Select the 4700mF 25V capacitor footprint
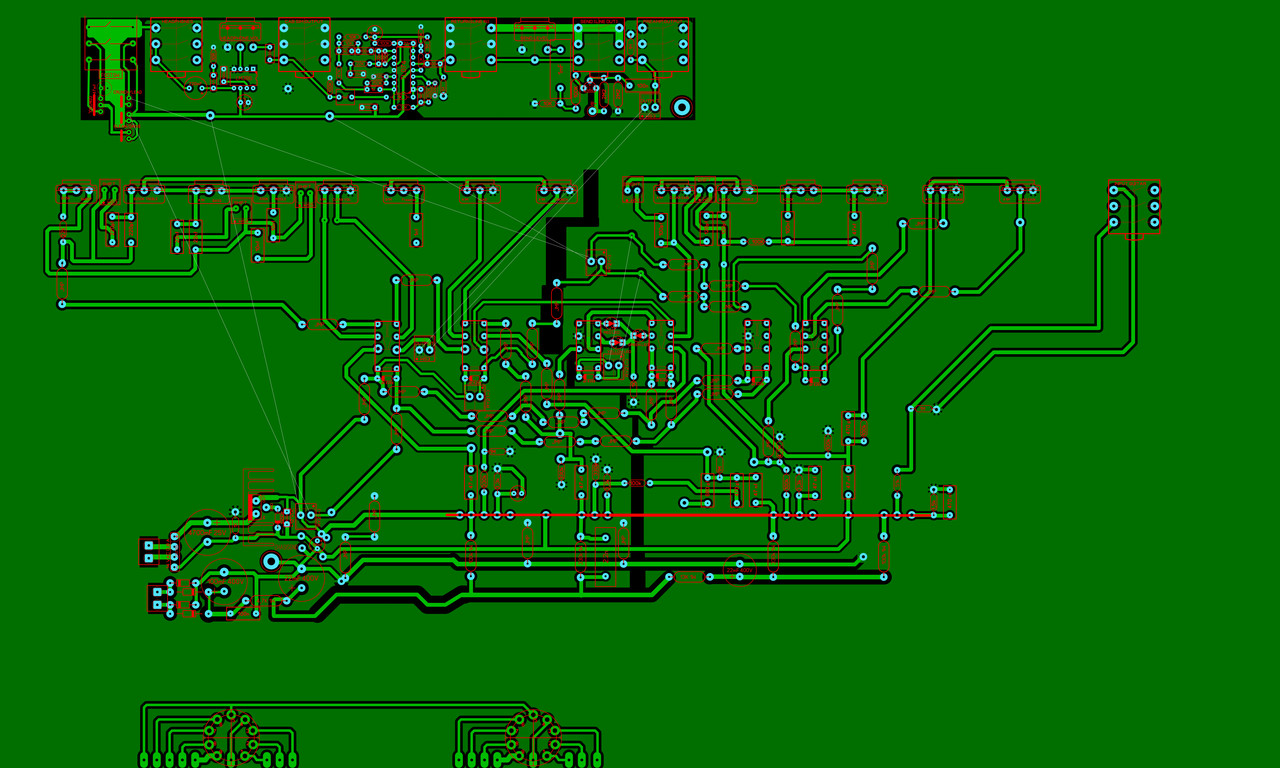This screenshot has height=768, width=1280. click(x=207, y=532)
